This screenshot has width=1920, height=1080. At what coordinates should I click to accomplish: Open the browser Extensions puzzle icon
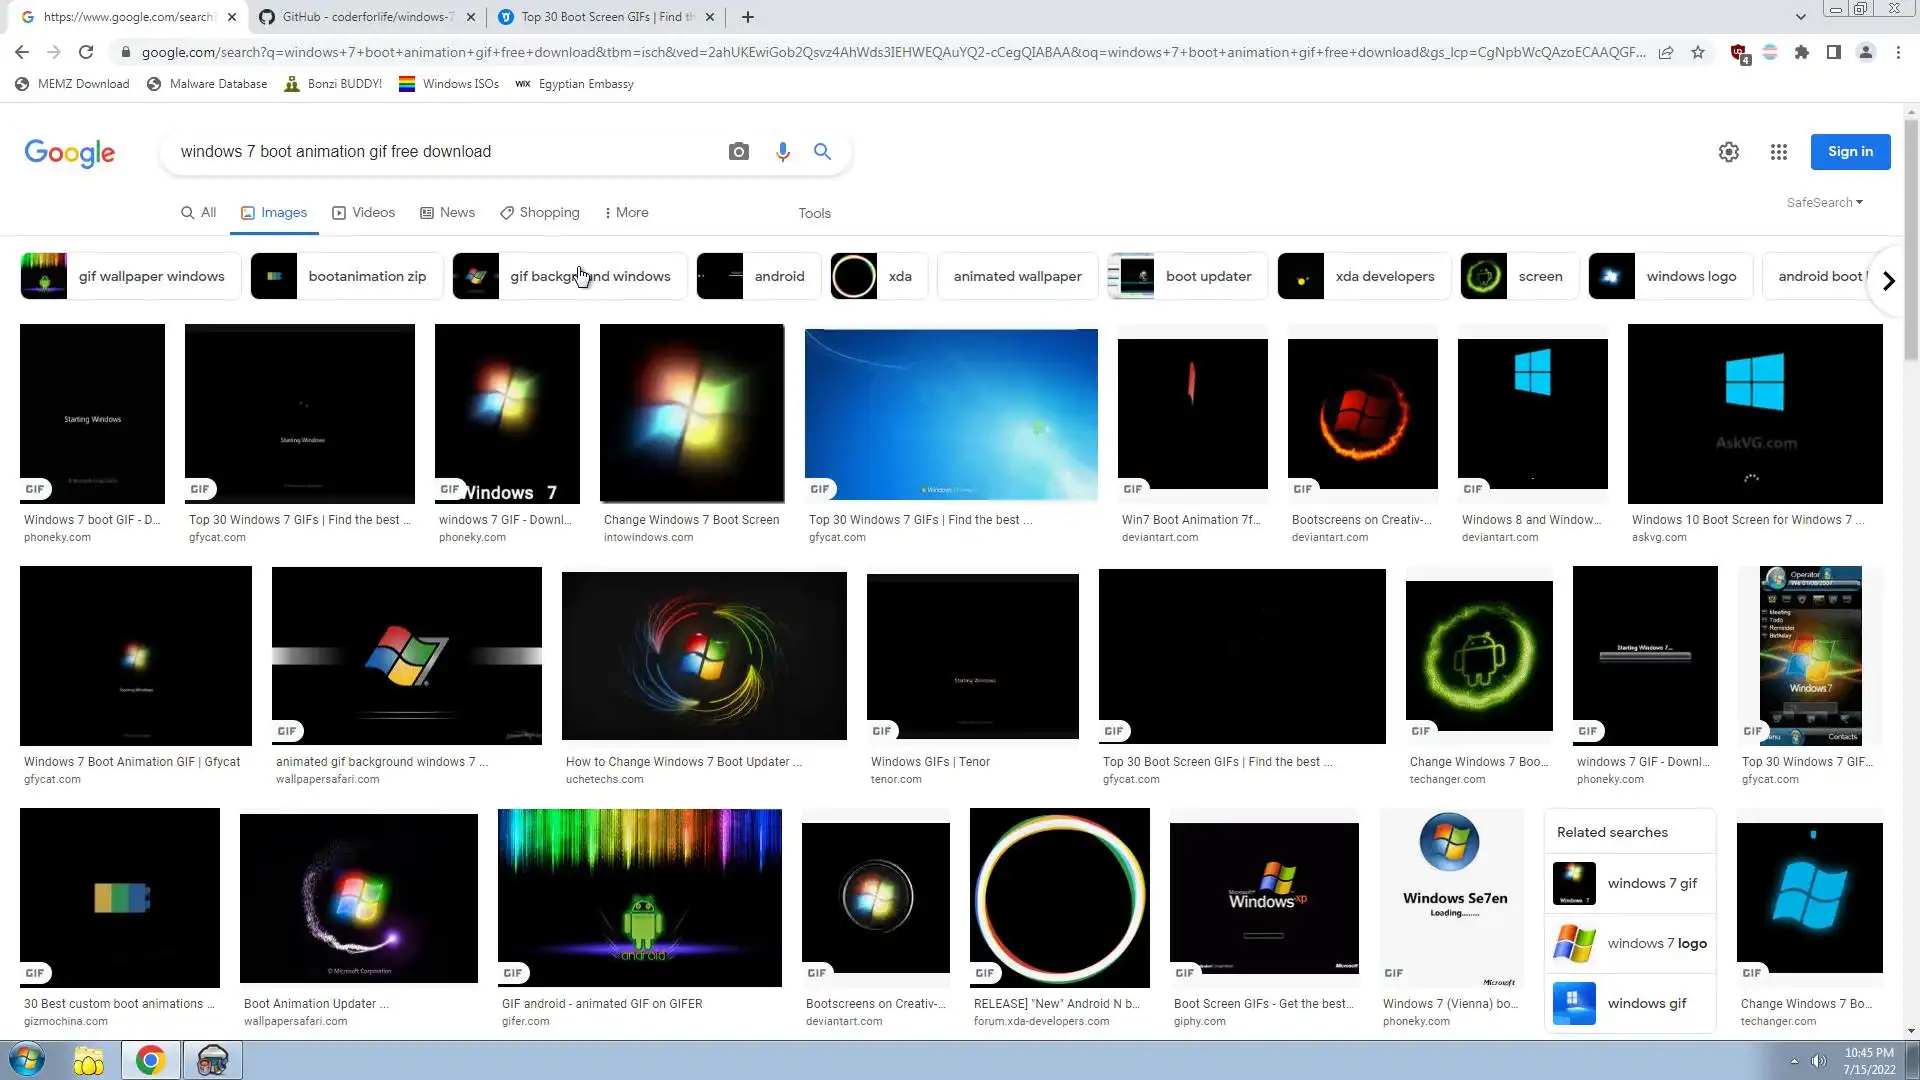tap(1801, 52)
